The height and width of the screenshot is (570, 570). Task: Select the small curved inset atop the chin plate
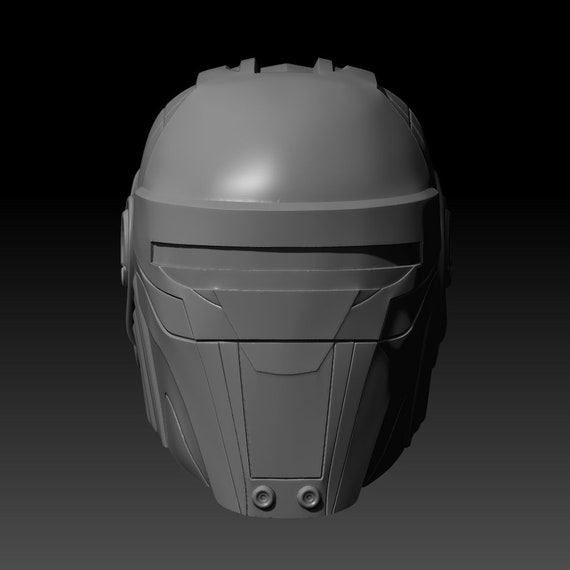click(286, 358)
